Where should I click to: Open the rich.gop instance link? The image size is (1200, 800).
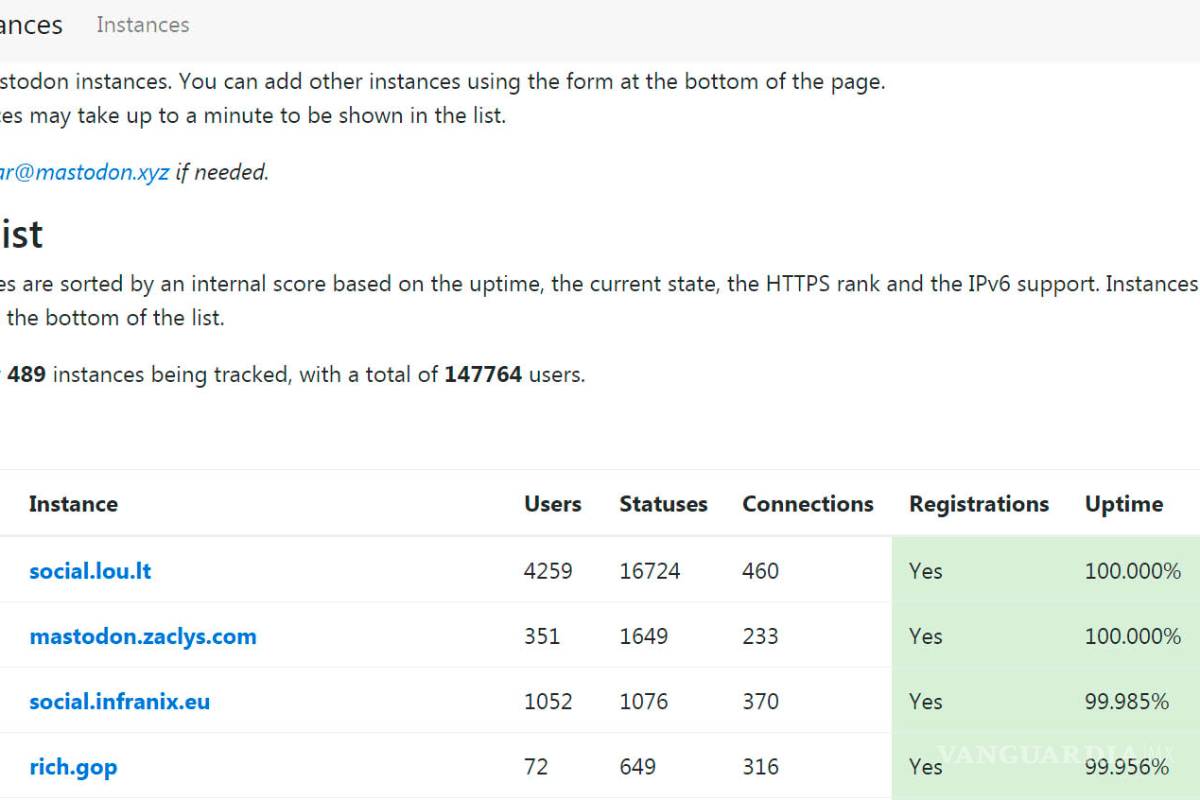tap(73, 766)
